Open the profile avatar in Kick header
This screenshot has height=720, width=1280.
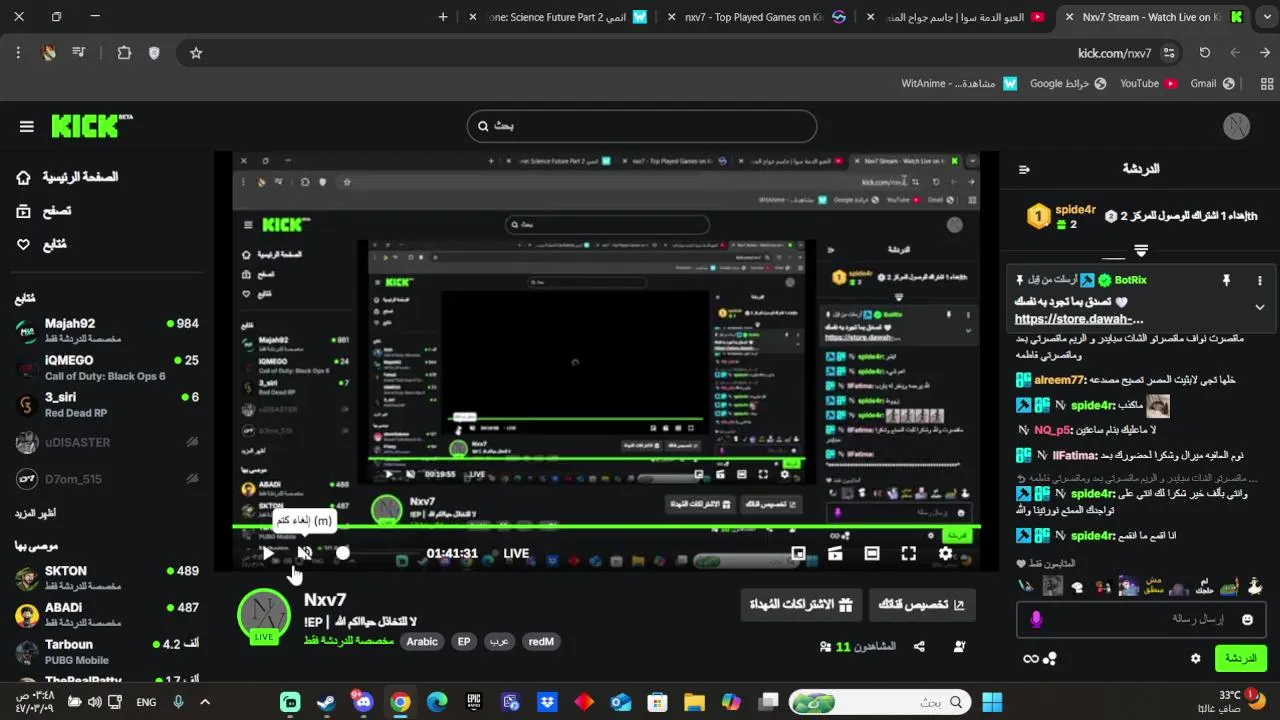(x=1237, y=126)
